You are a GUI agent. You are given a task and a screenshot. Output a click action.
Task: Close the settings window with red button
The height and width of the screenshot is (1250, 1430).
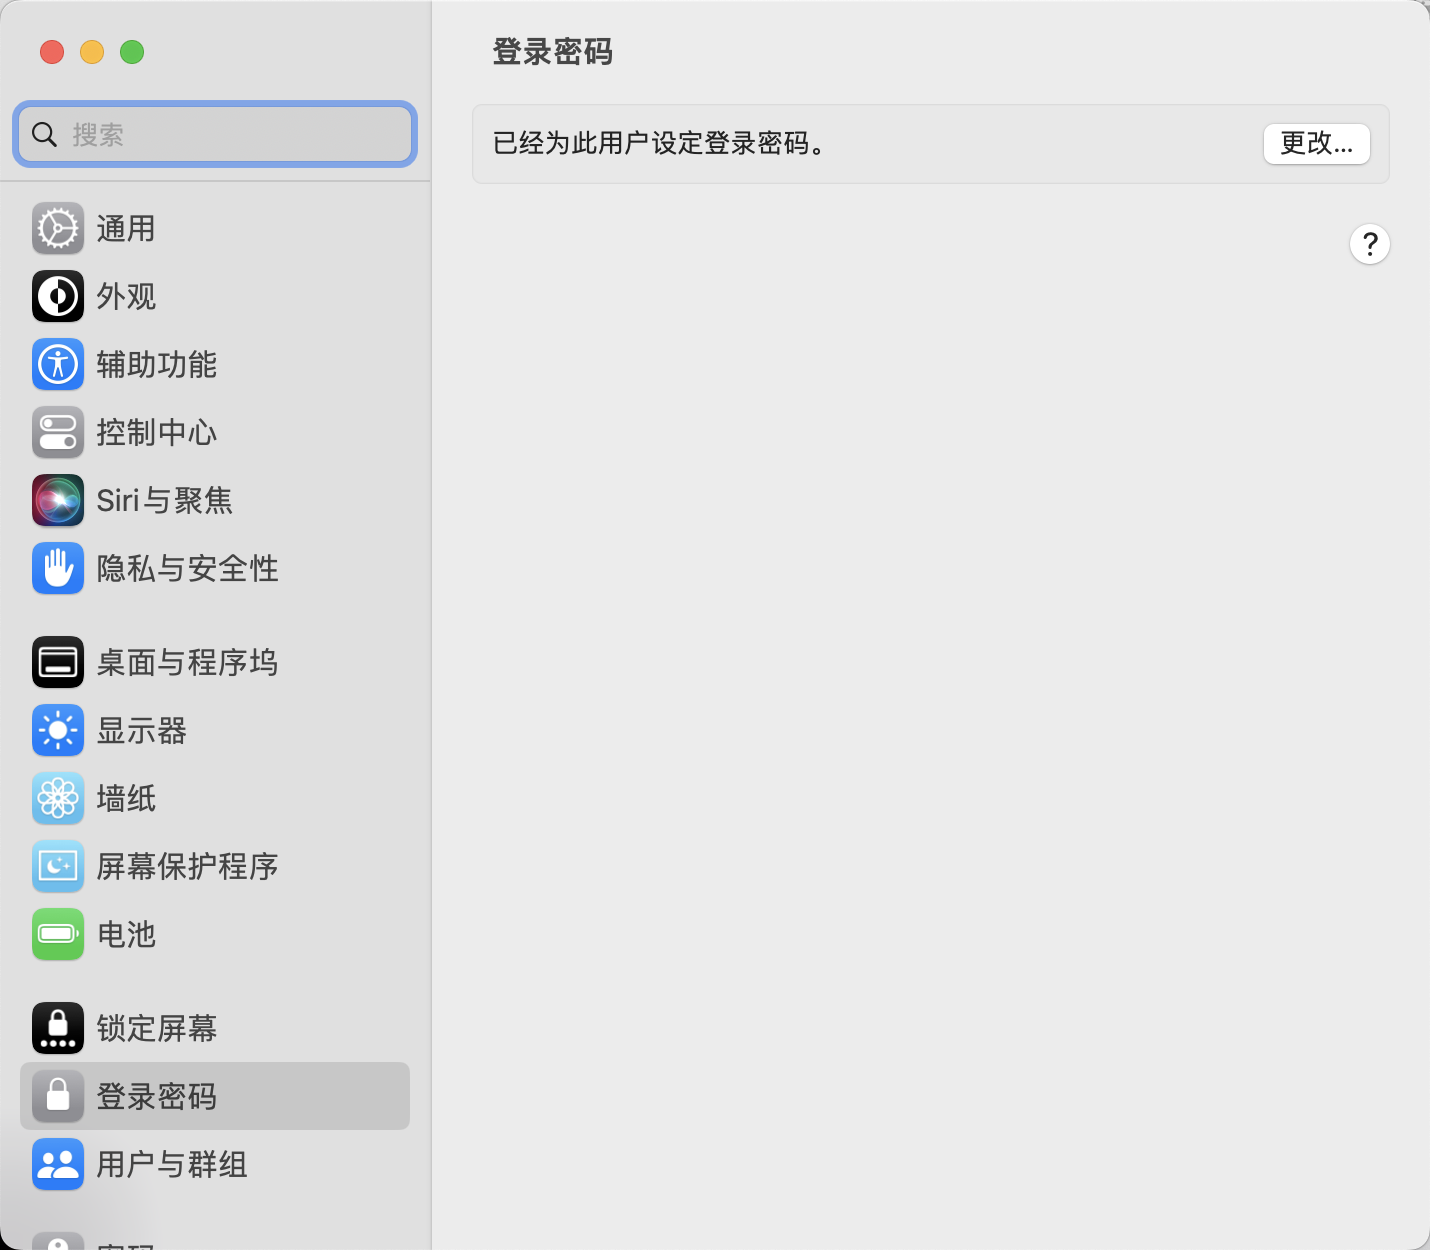[52, 52]
